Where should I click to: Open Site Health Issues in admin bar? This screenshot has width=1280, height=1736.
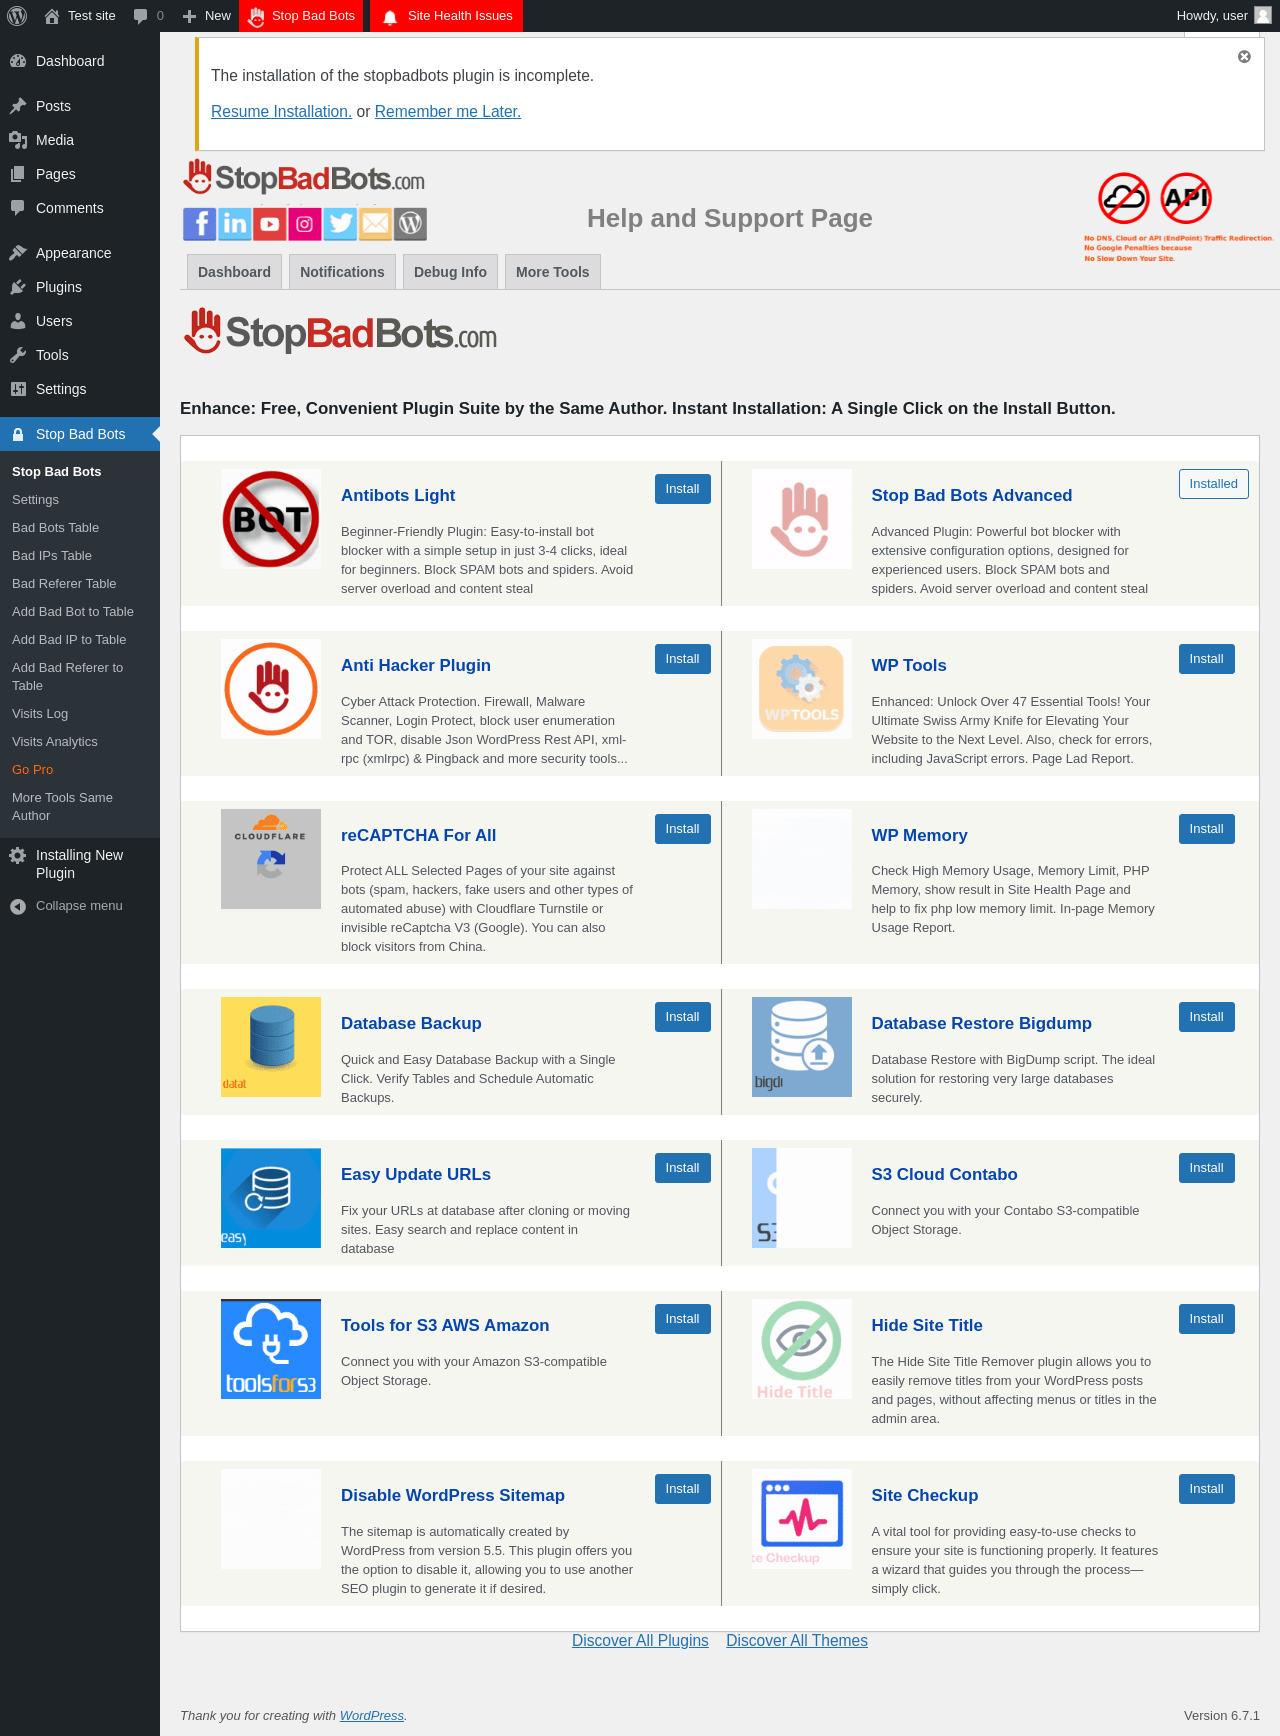(447, 16)
